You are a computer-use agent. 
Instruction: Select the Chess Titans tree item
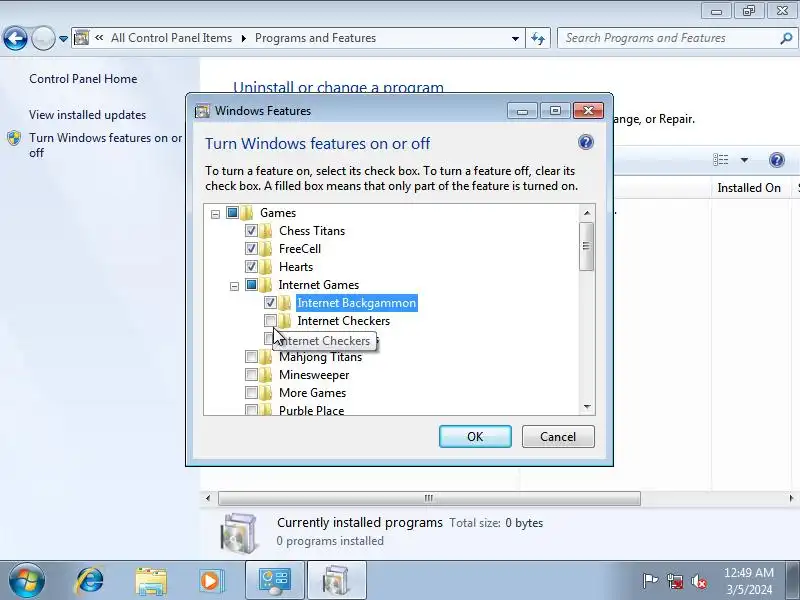312,231
